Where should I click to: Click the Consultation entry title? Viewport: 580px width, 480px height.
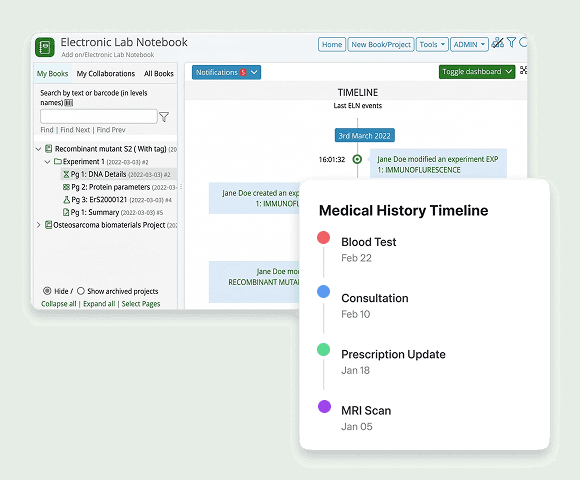tap(375, 298)
